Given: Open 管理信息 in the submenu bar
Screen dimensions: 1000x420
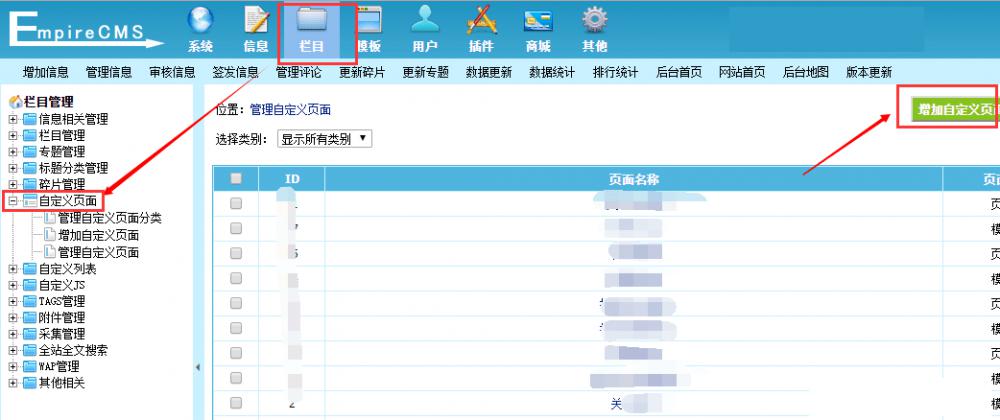Looking at the screenshot, I should pyautogui.click(x=108, y=72).
